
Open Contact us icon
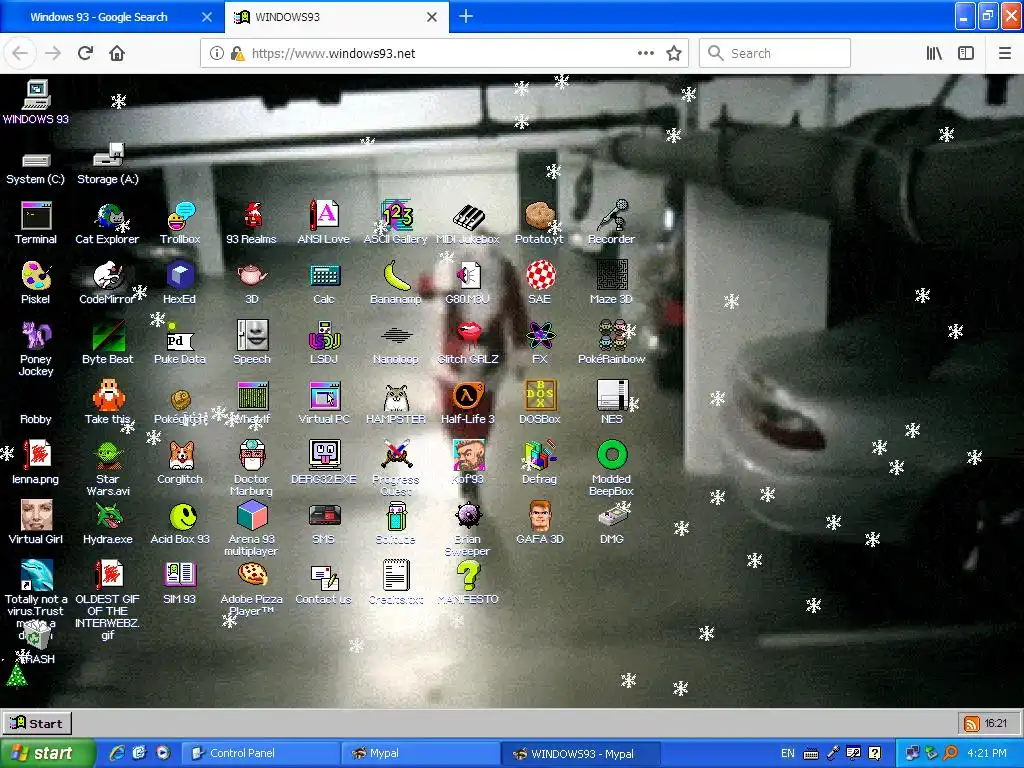click(324, 584)
